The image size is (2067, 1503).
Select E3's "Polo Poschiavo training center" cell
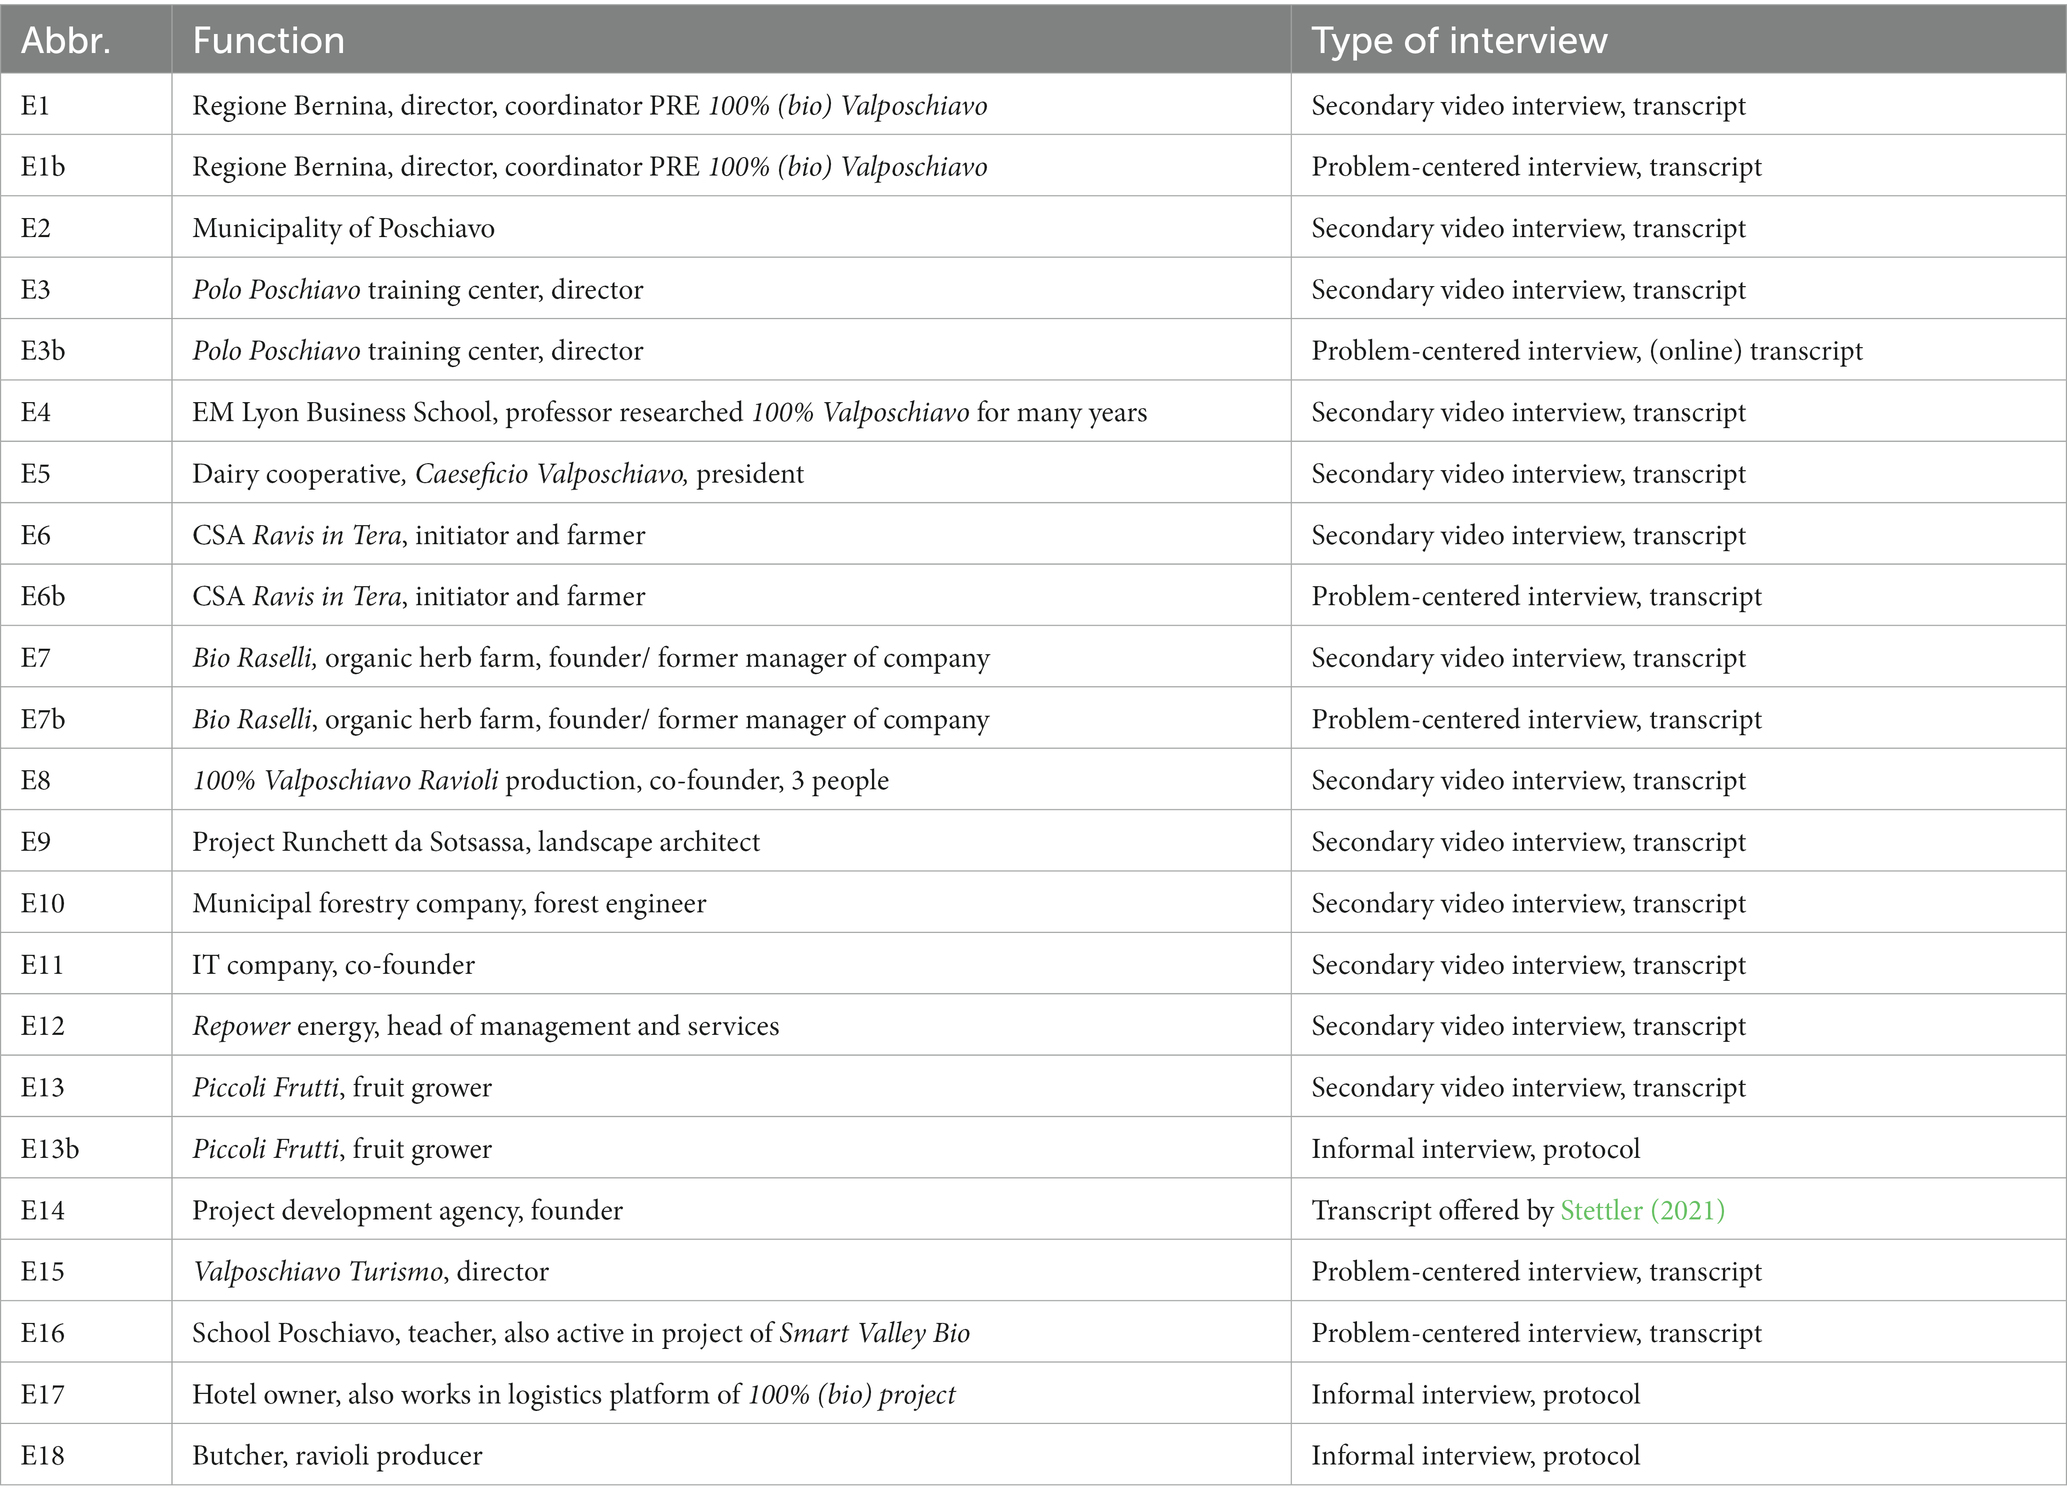731,289
